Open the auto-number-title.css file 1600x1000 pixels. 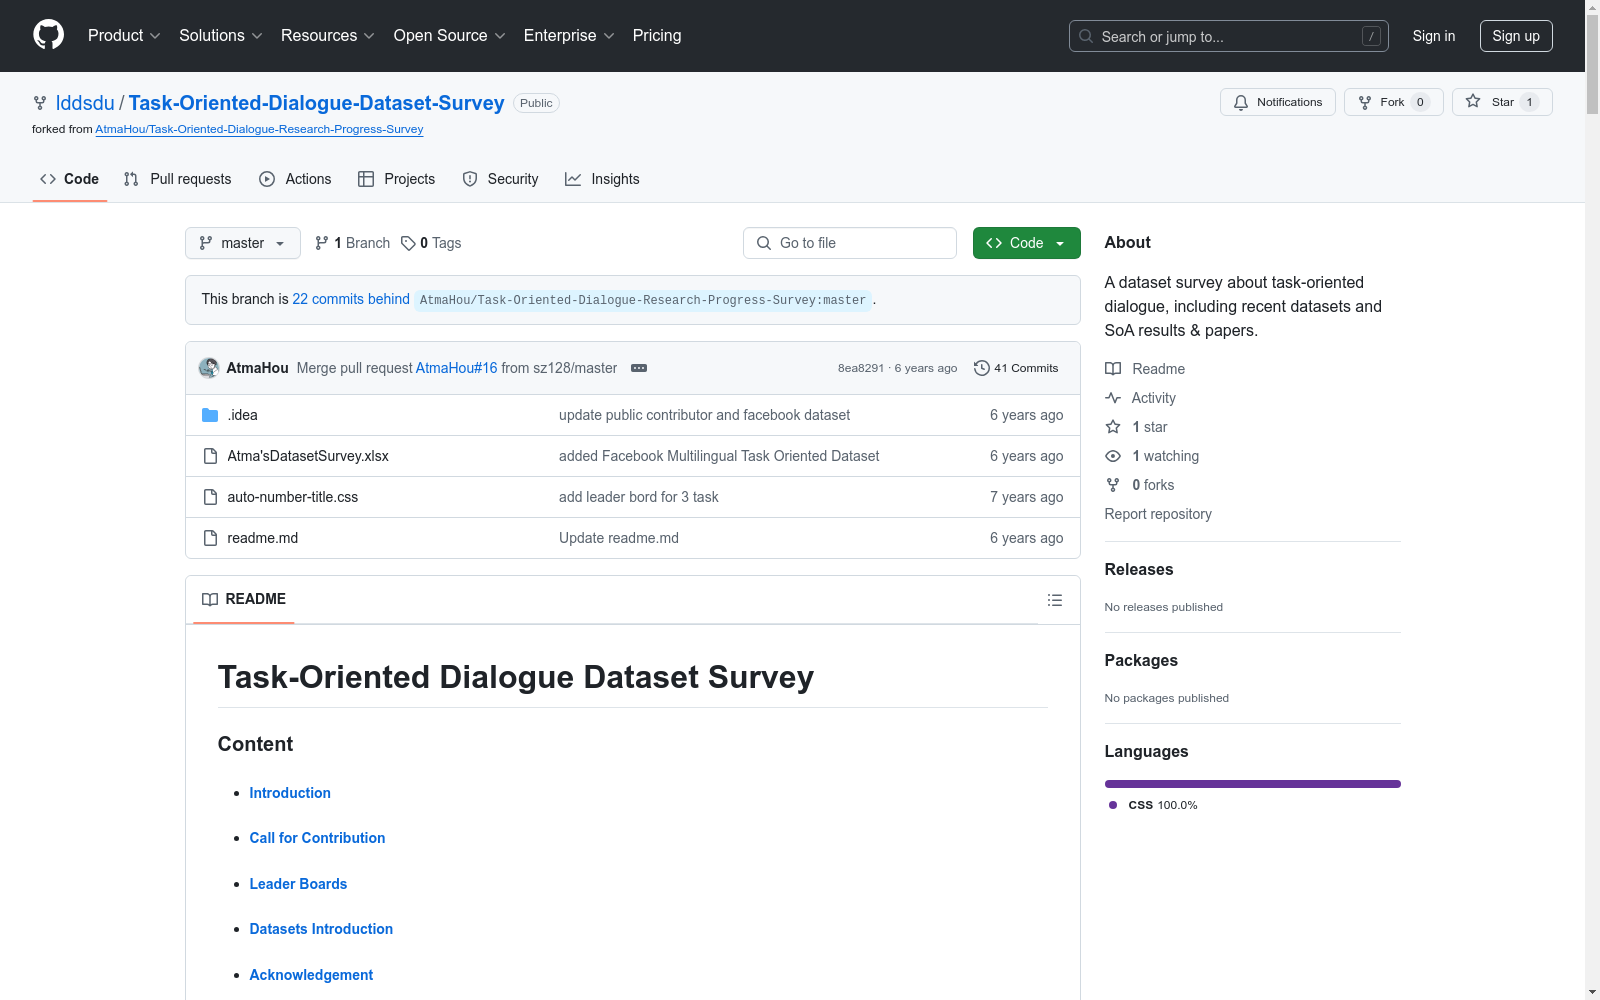click(x=292, y=497)
